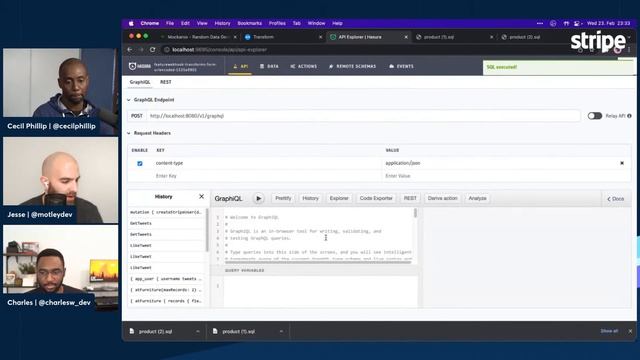Open the File menu
The height and width of the screenshot is (360, 640).
(x=170, y=23)
